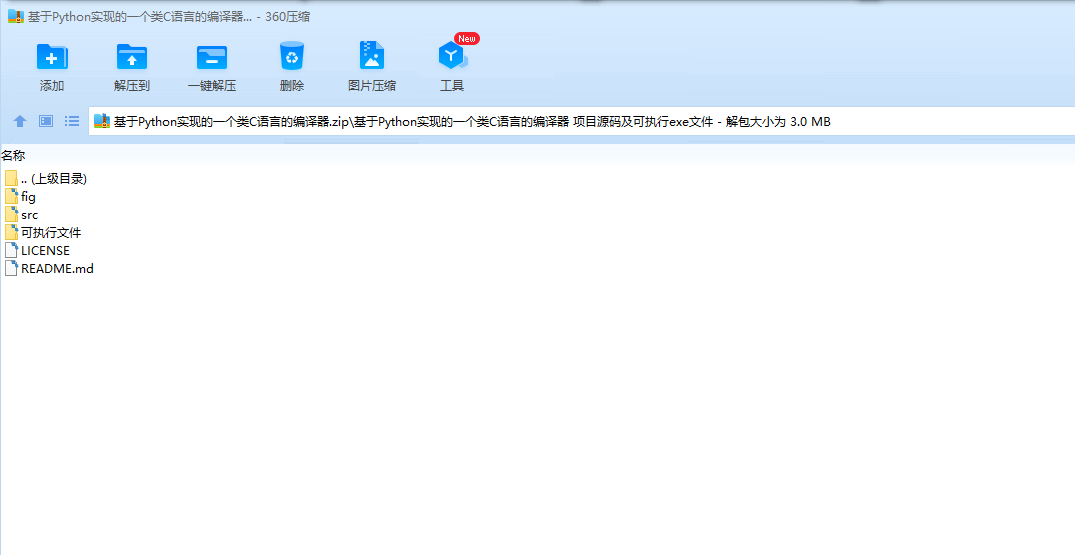Image resolution: width=1075 pixels, height=555 pixels.
Task: Click the archive icon in the address bar
Action: 102,122
